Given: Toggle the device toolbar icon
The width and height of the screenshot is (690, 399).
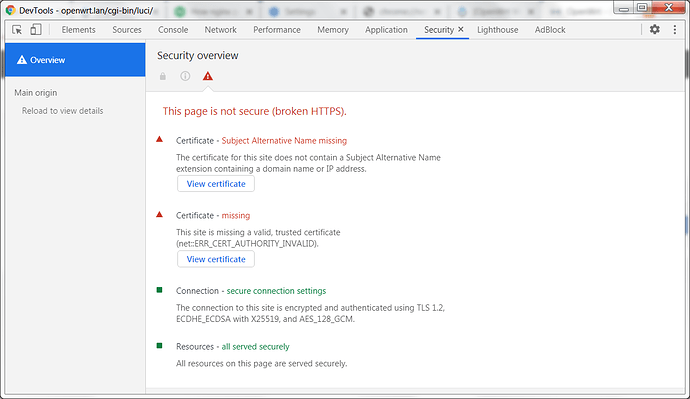Looking at the screenshot, I should click(x=36, y=29).
